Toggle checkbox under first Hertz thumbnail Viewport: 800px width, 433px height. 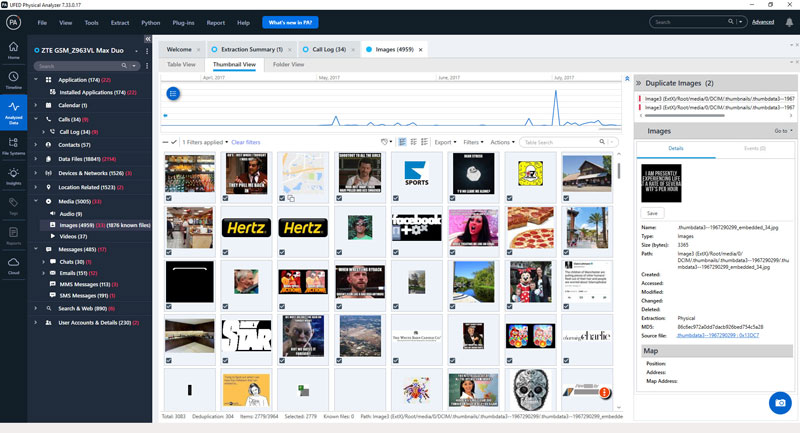pyautogui.click(x=226, y=252)
